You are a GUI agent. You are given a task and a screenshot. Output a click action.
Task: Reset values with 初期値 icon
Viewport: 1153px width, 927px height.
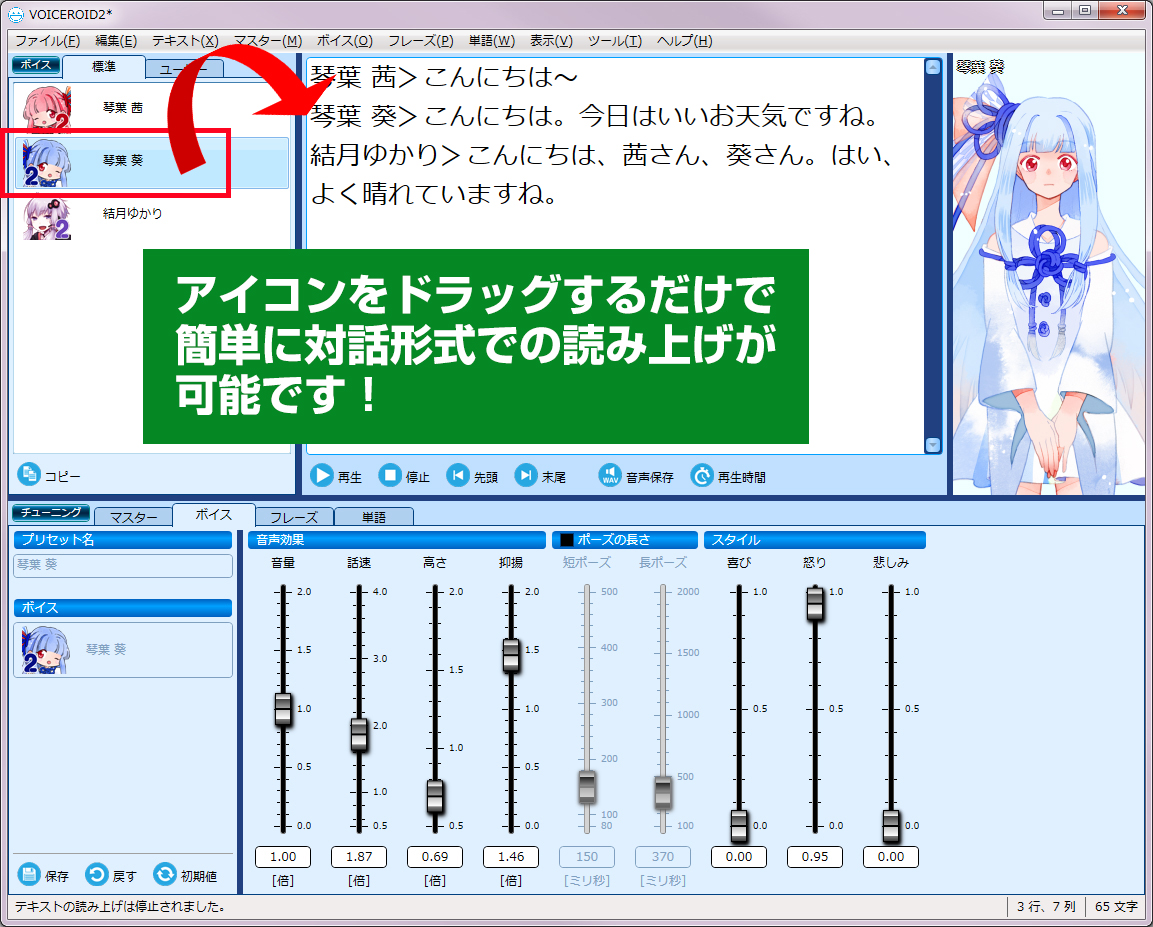pos(165,875)
